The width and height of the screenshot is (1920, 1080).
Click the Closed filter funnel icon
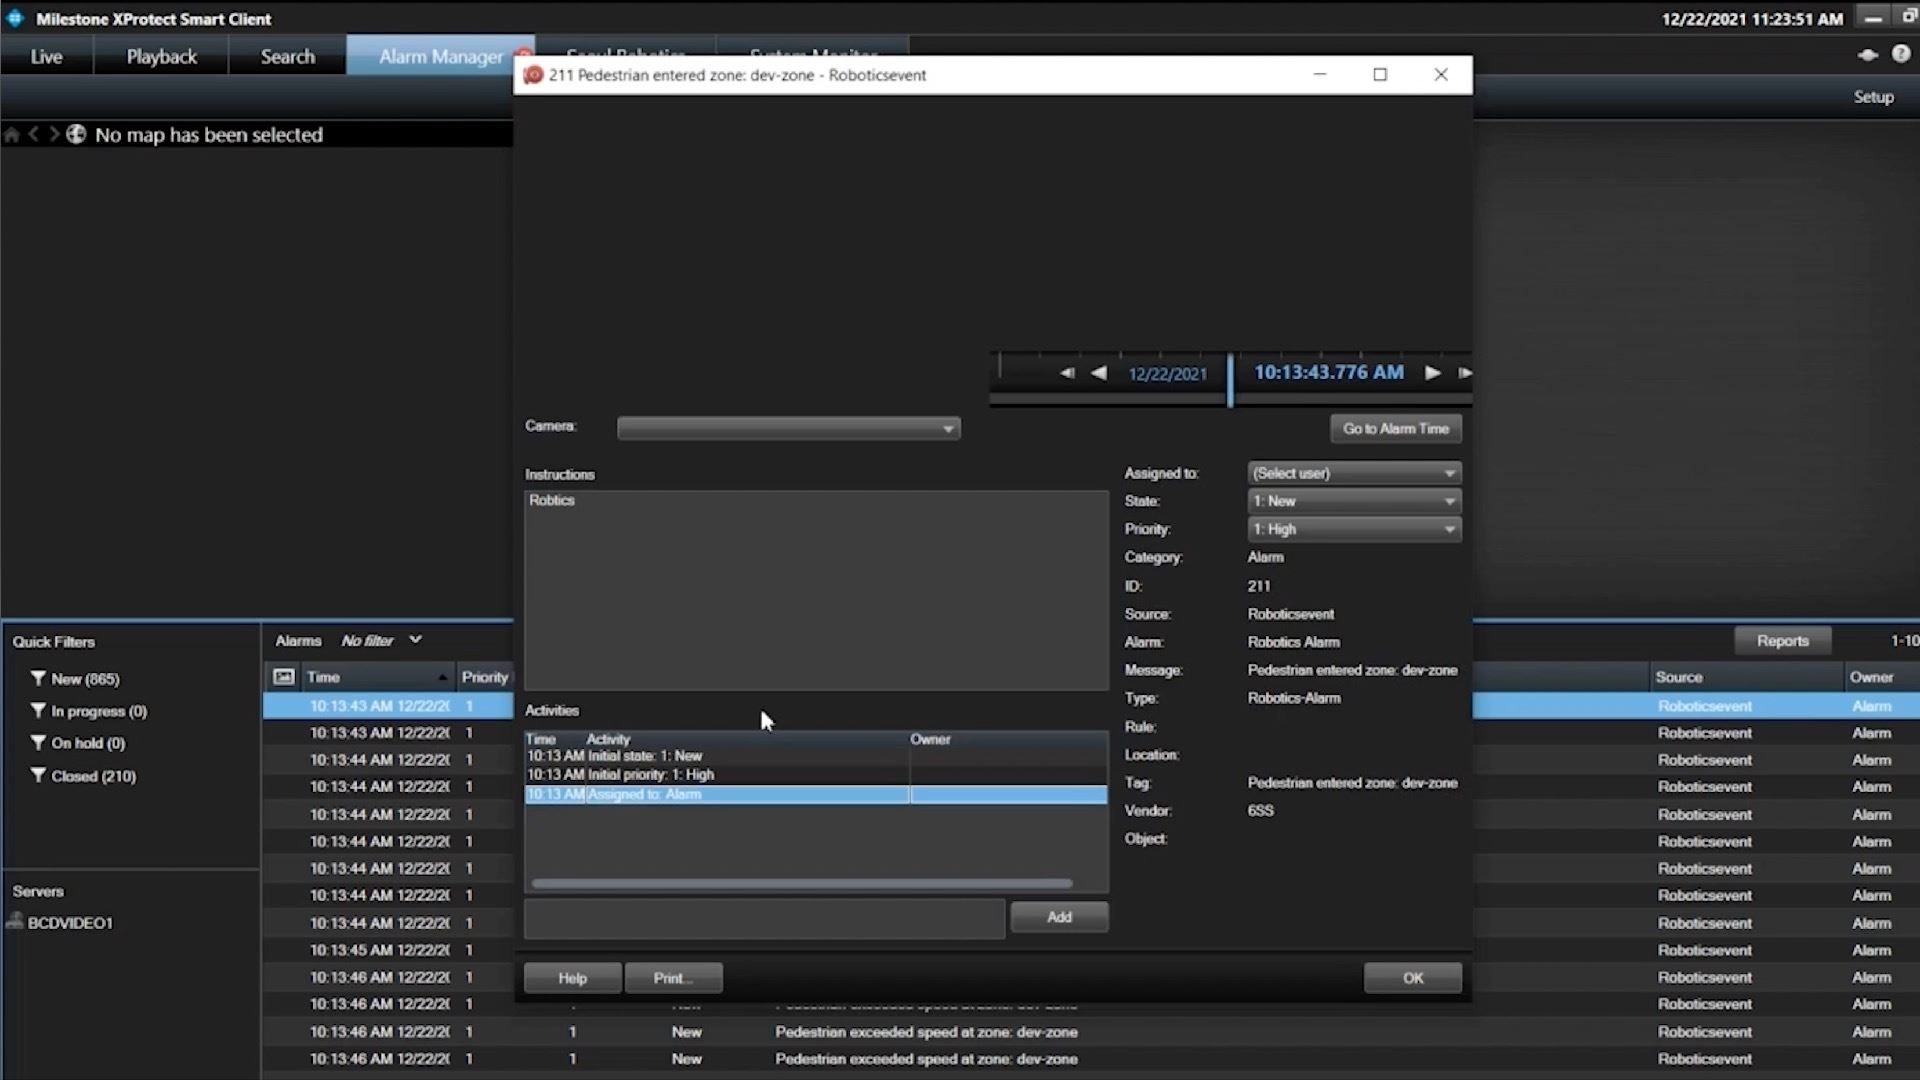pos(38,775)
